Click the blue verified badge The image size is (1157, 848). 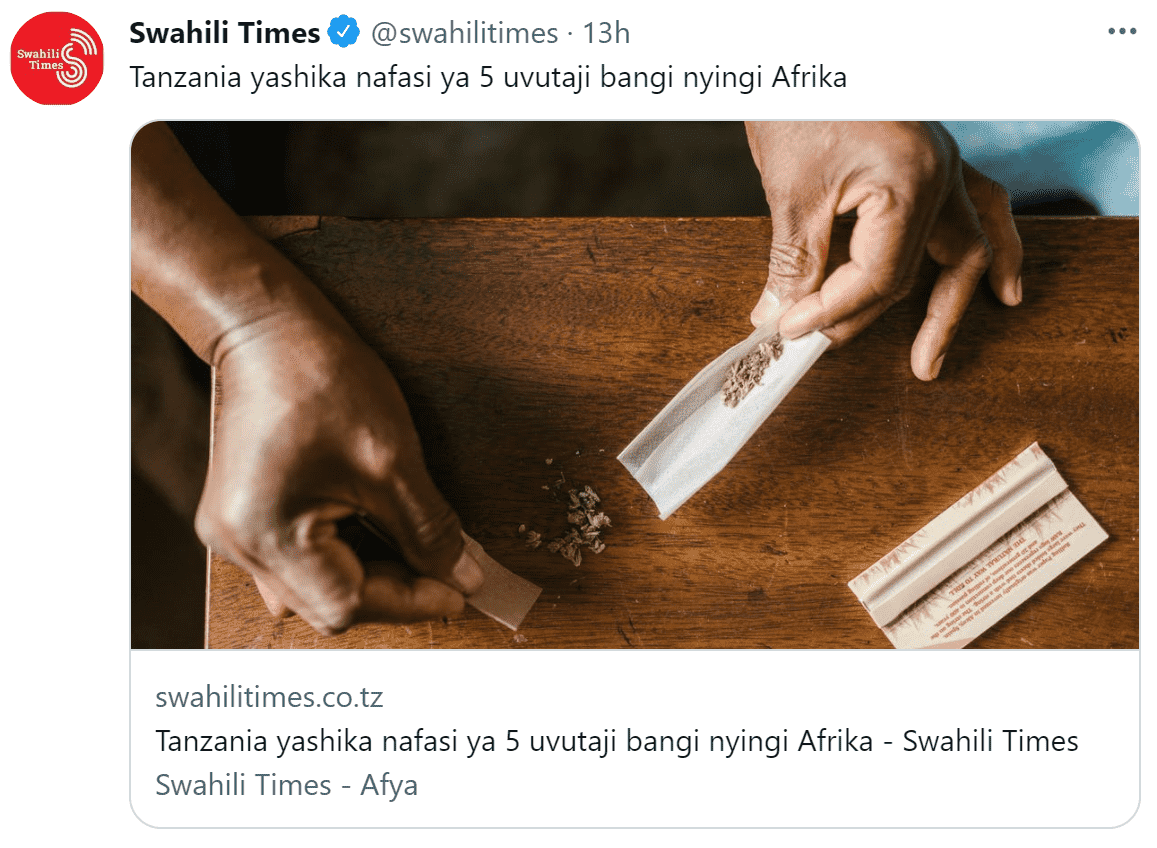point(343,32)
